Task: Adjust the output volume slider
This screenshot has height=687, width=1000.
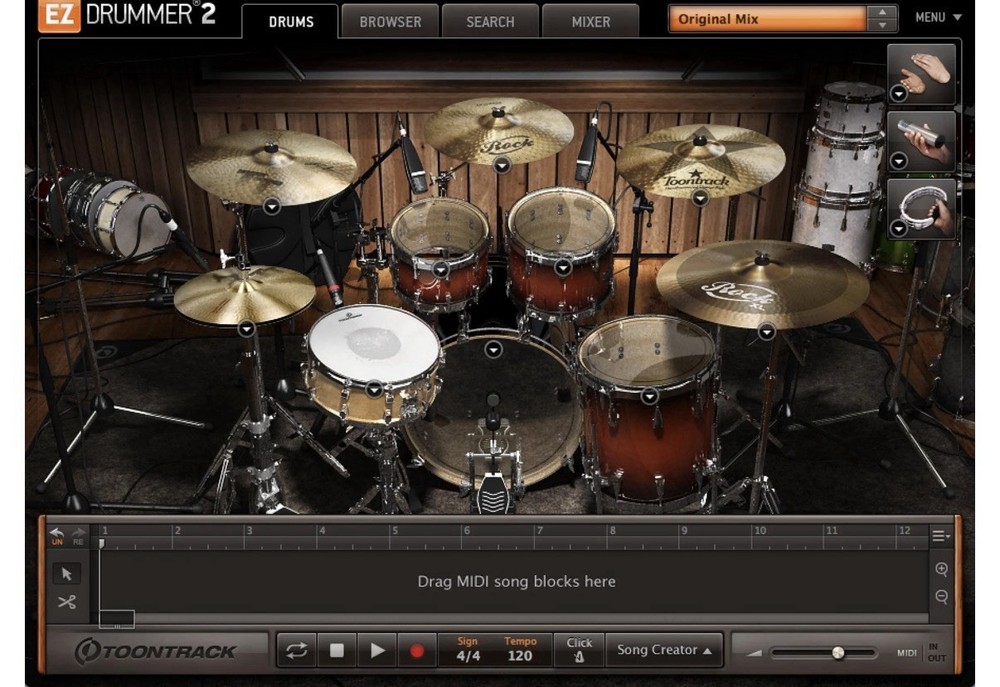Action: pos(837,651)
